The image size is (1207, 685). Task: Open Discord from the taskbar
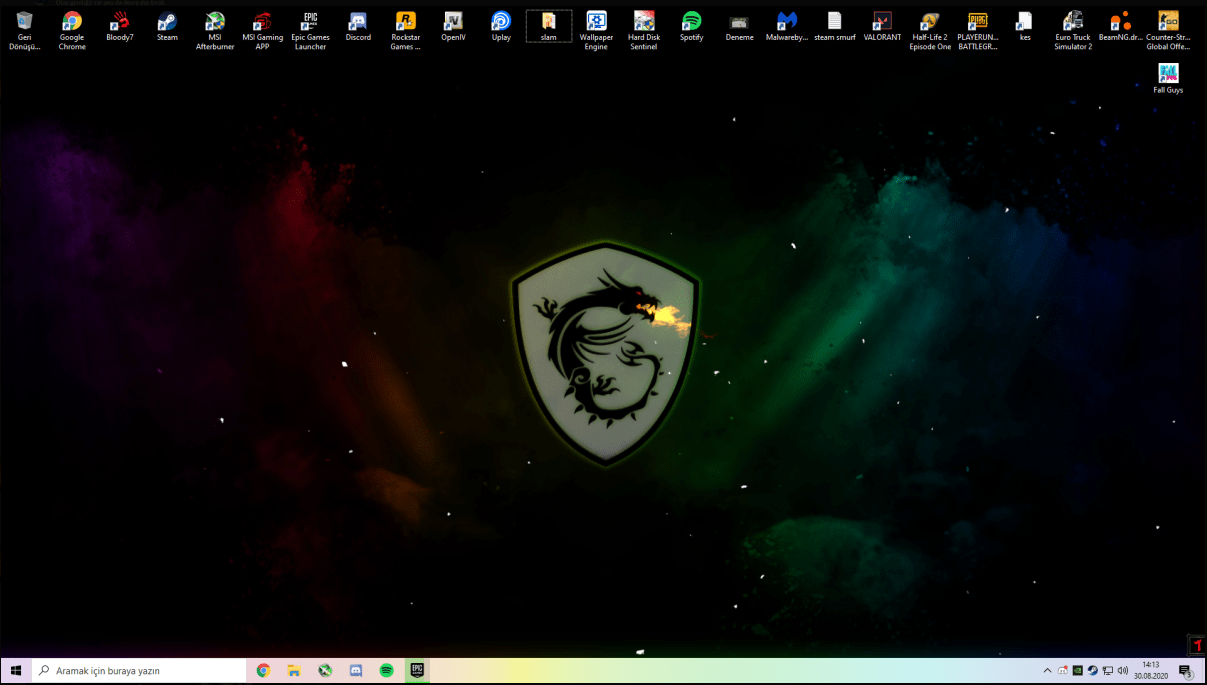(x=356, y=671)
